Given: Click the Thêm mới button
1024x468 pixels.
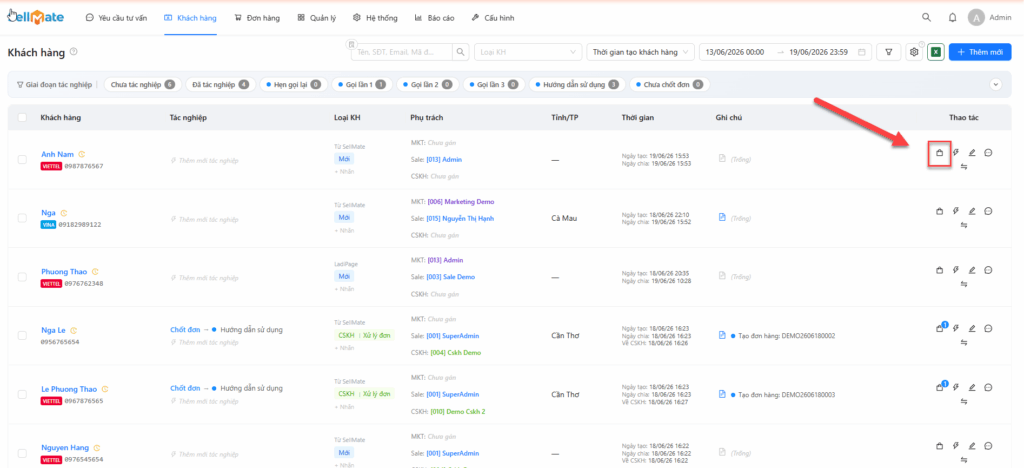Looking at the screenshot, I should click(x=980, y=52).
